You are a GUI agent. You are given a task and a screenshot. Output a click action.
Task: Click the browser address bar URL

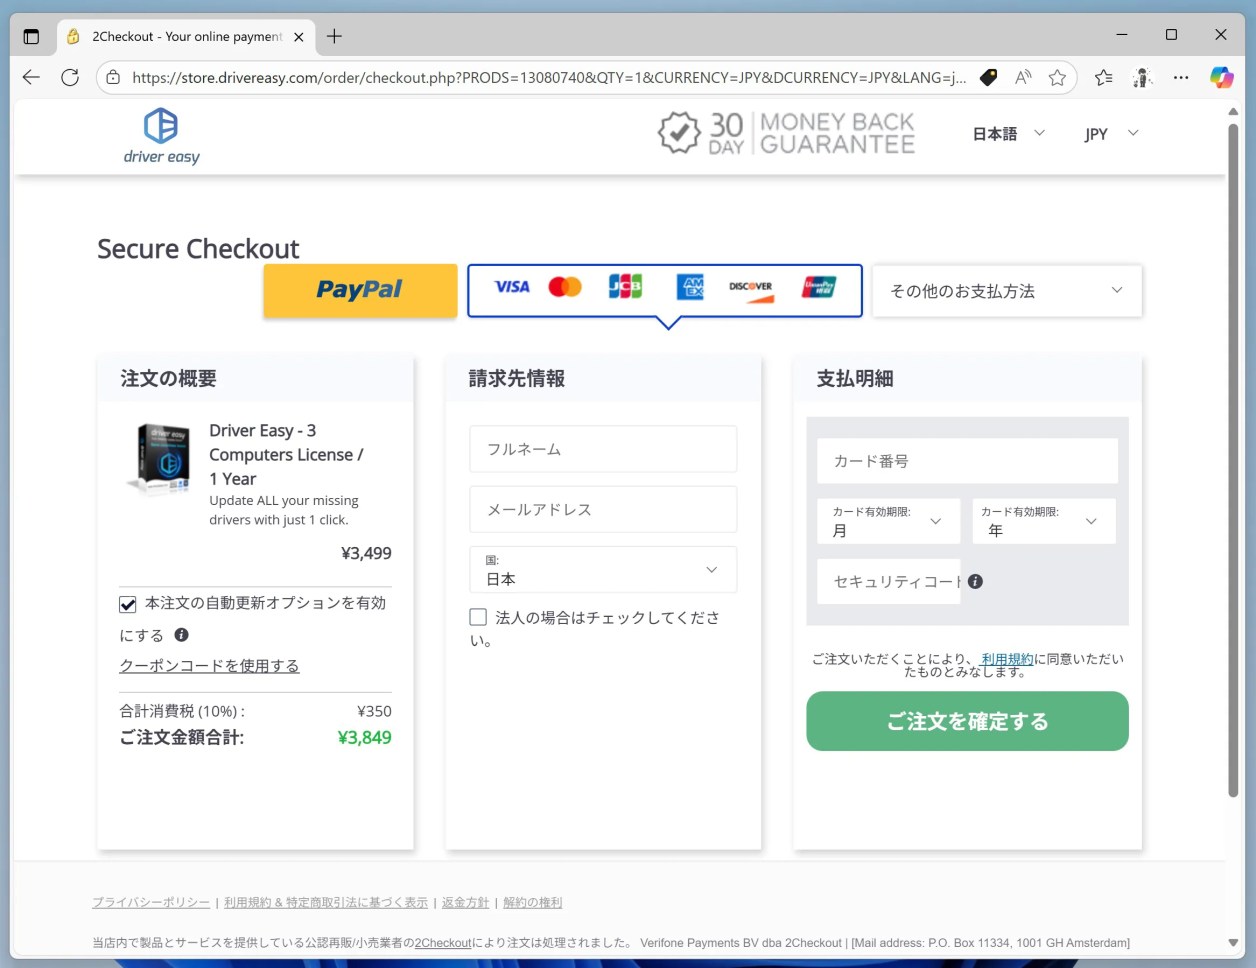(549, 77)
